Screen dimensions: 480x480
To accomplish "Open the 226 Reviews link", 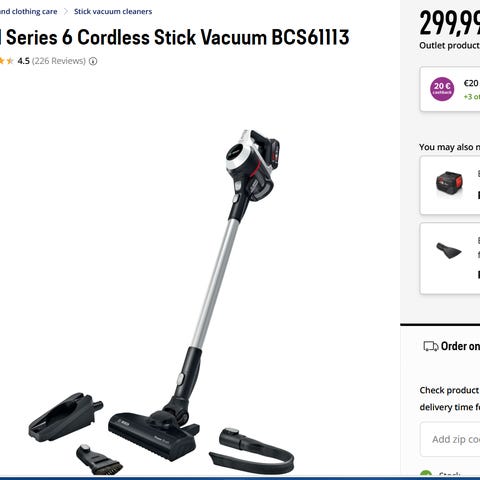I will (x=59, y=61).
